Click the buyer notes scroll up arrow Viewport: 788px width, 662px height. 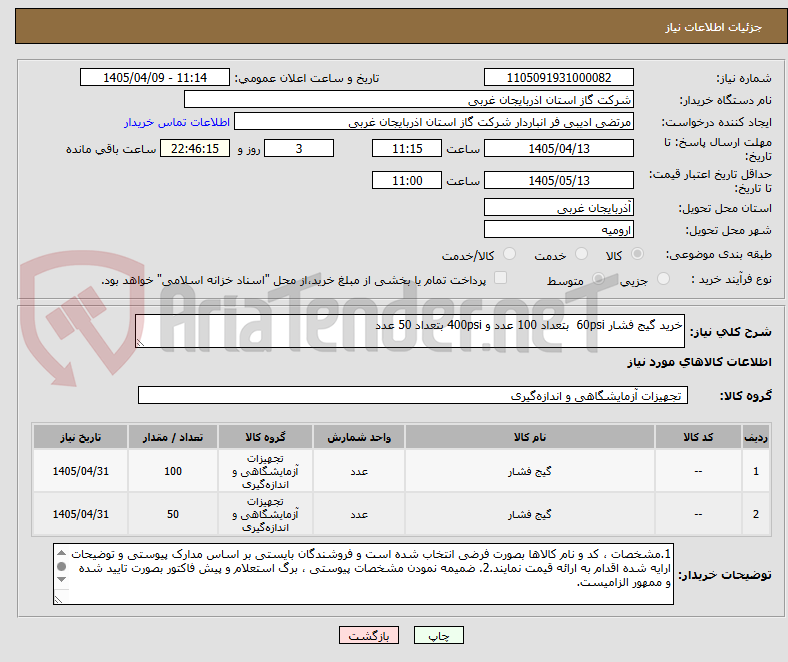[61, 553]
